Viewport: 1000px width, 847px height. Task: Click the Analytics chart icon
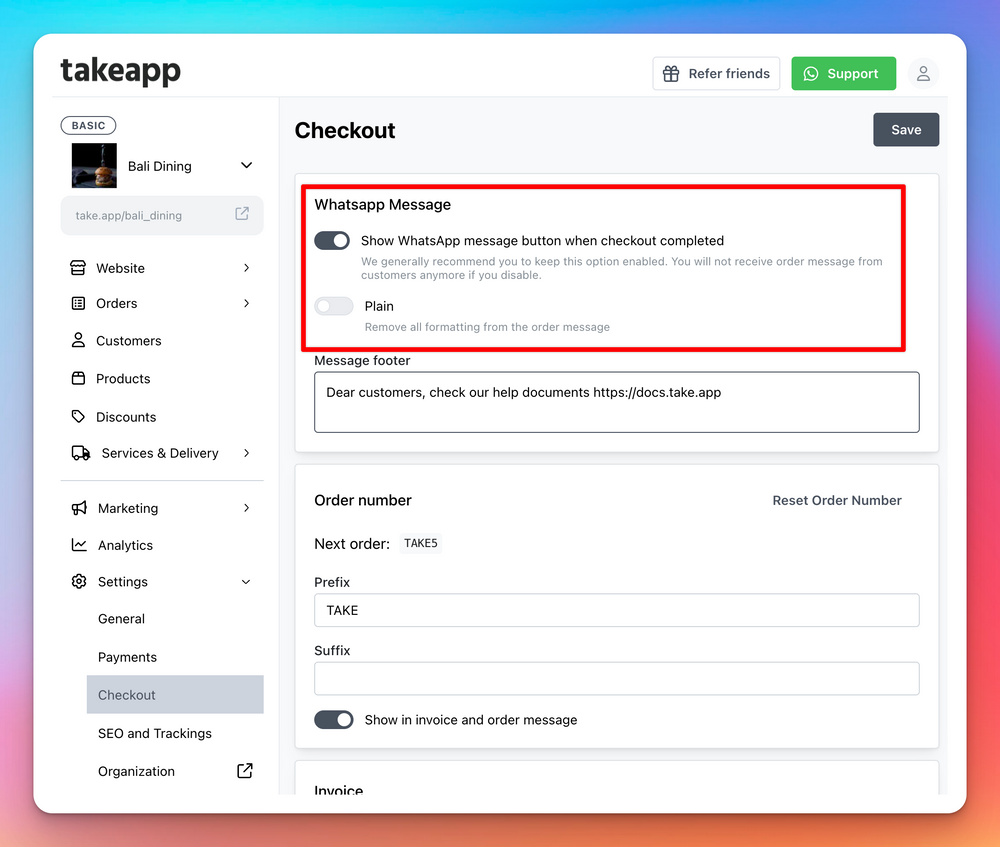coord(79,545)
